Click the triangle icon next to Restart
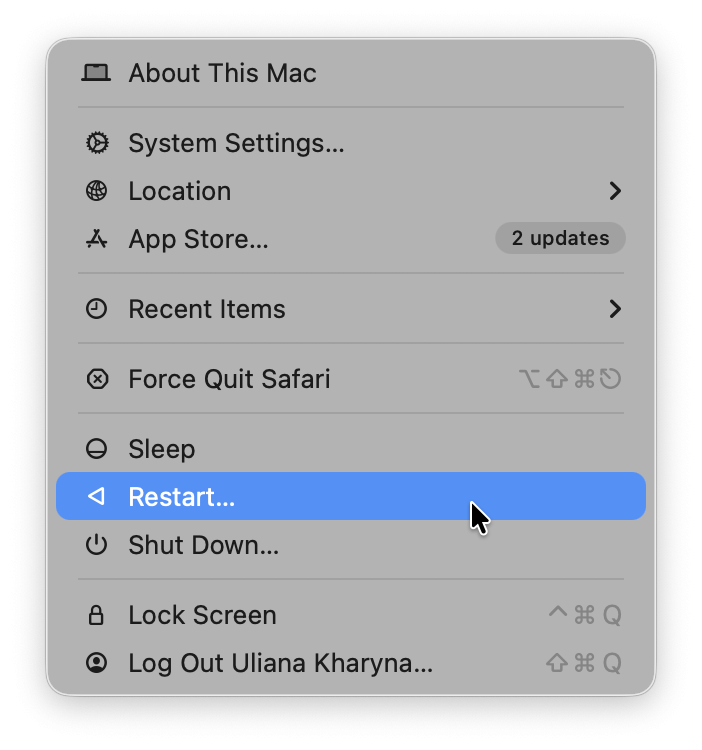Viewport: 702px width, 750px height. (x=96, y=497)
